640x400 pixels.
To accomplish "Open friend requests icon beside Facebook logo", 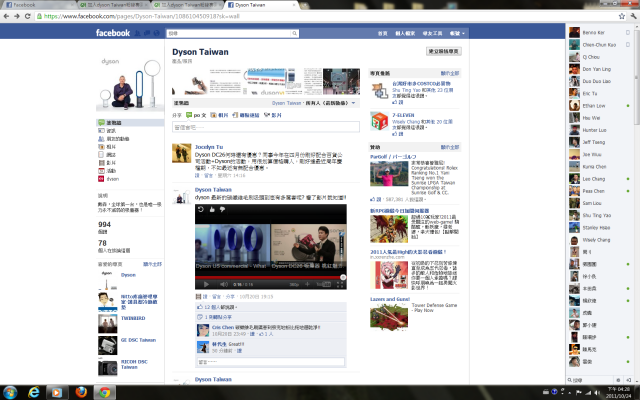I will [x=138, y=33].
